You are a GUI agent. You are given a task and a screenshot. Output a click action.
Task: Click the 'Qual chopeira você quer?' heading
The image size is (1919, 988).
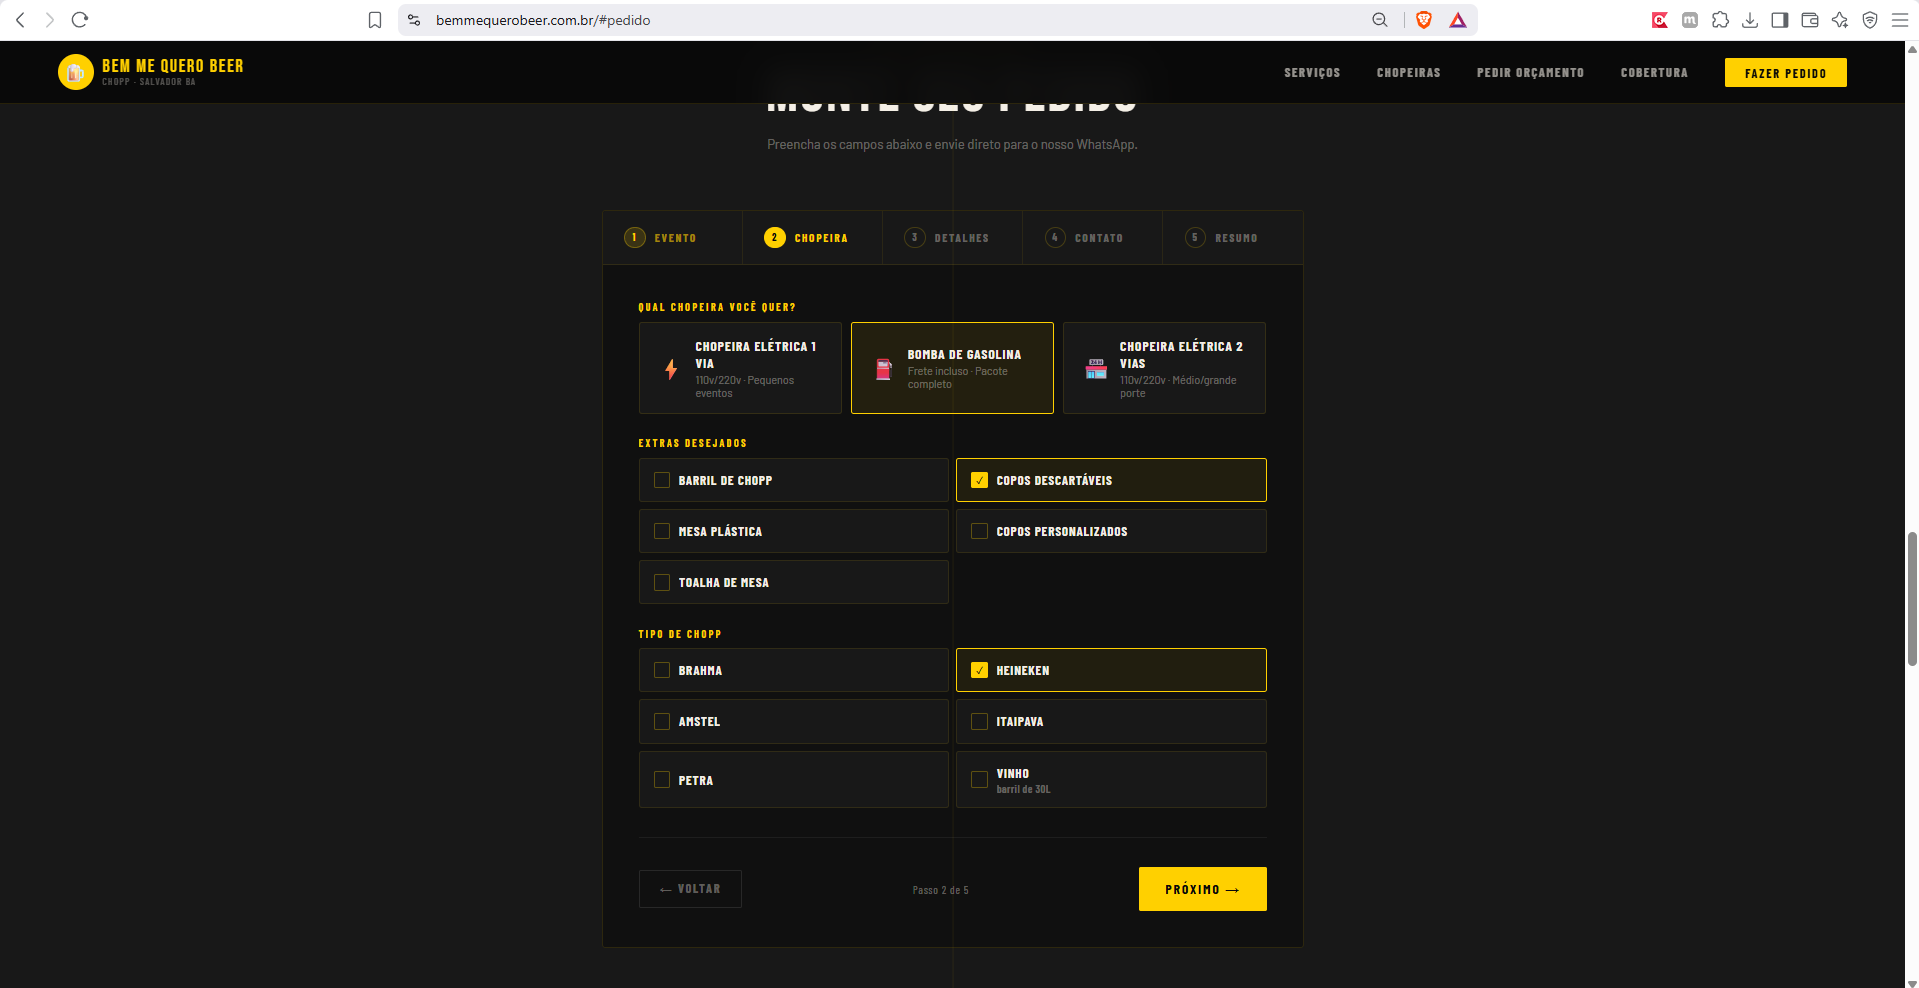717,307
